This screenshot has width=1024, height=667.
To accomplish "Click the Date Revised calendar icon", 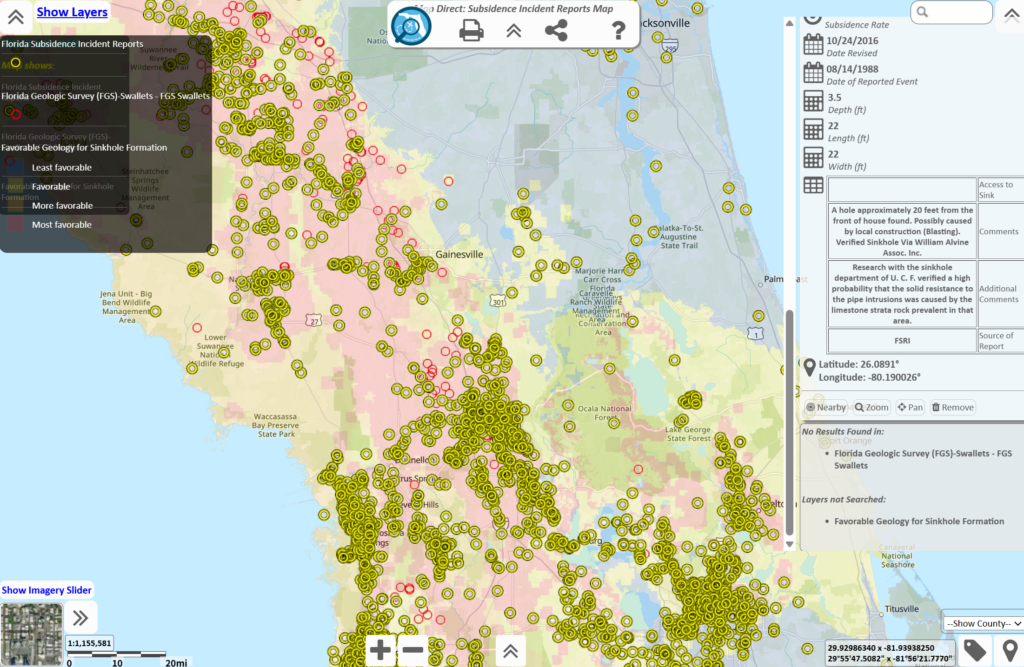I will (813, 45).
